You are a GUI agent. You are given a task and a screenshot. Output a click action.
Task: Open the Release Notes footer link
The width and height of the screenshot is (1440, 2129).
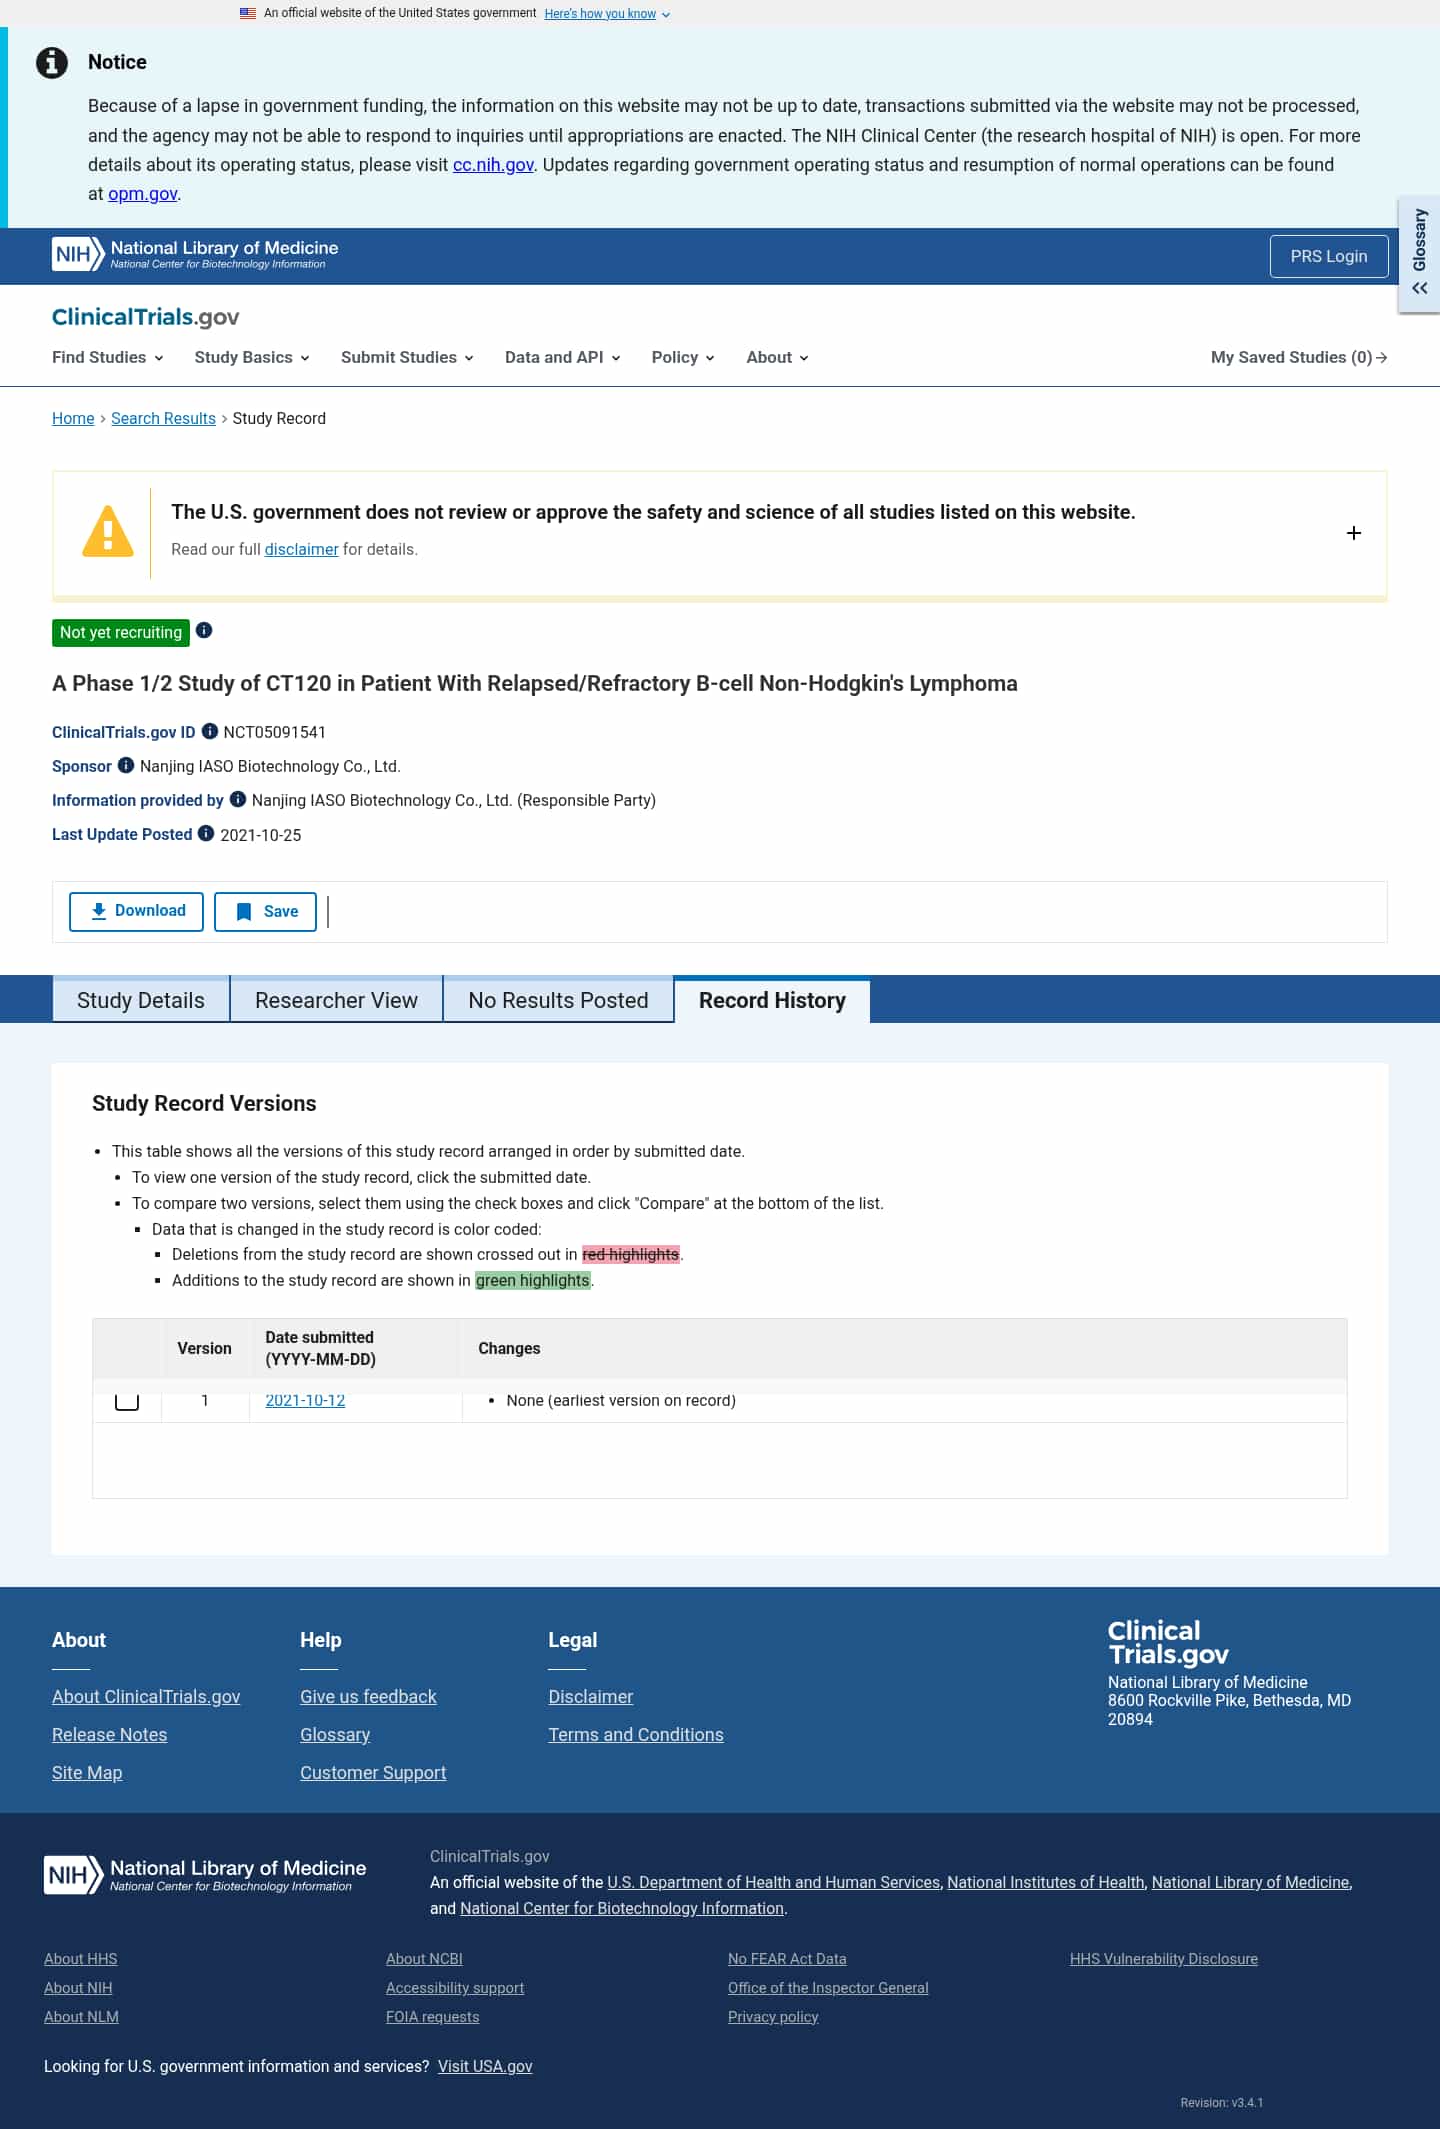click(109, 1734)
